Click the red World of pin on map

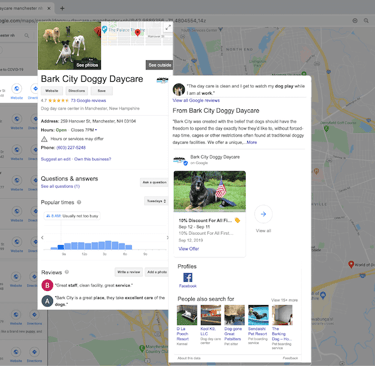pos(351,265)
